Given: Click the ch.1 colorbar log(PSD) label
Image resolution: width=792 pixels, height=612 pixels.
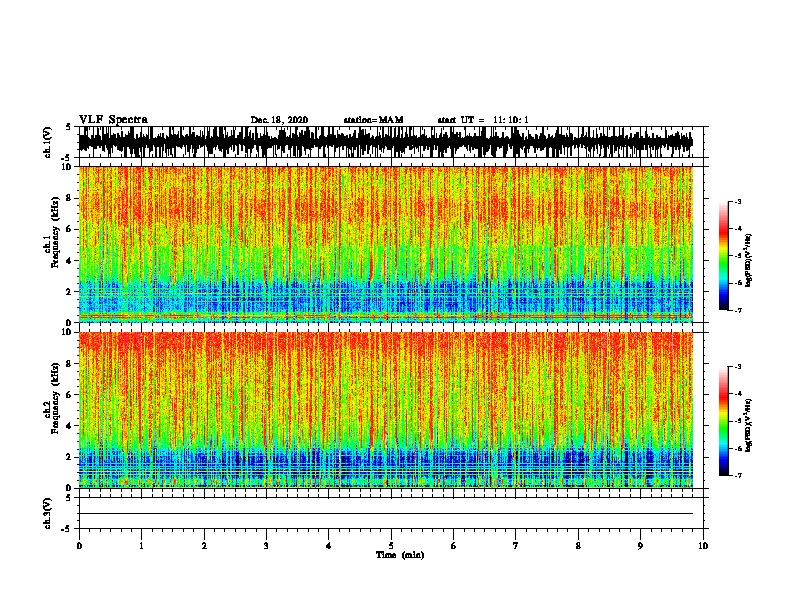Looking at the screenshot, I should click(x=749, y=261).
